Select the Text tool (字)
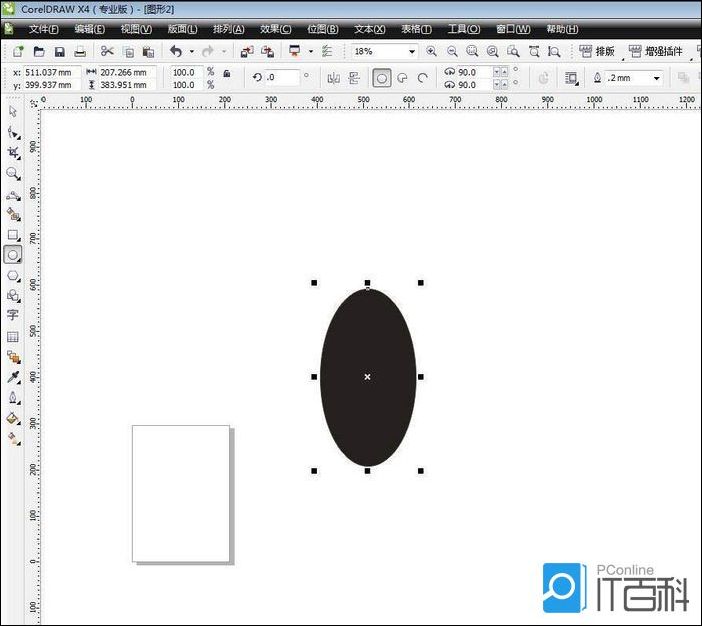 click(x=13, y=315)
